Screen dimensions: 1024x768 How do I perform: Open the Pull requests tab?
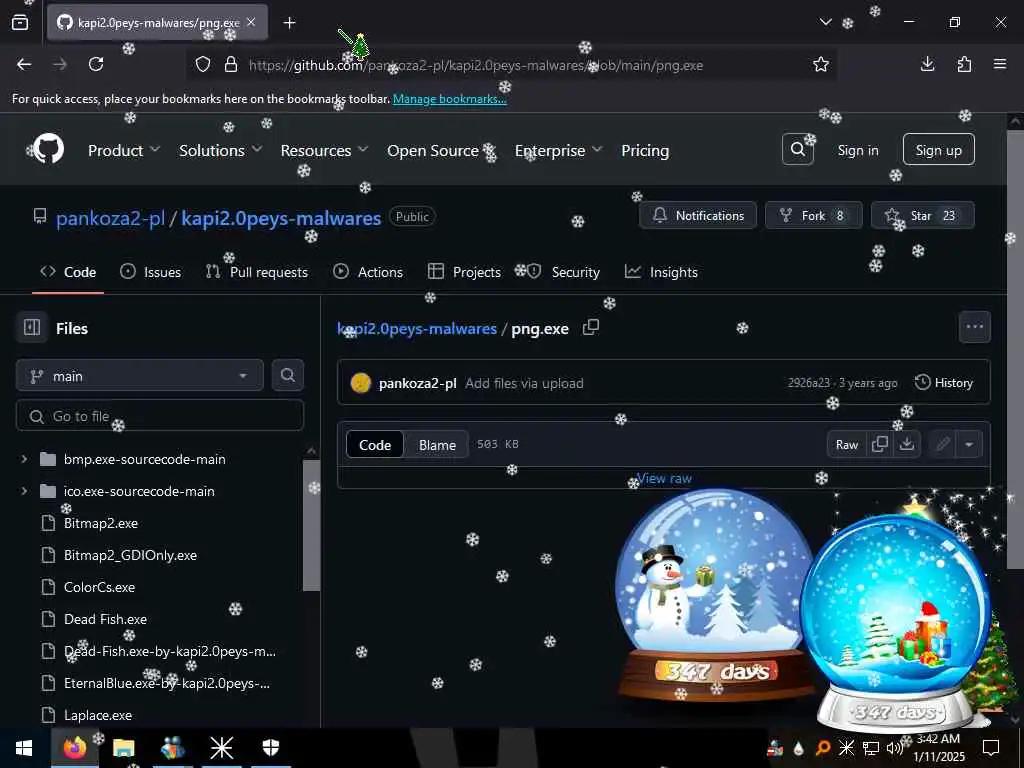[257, 272]
